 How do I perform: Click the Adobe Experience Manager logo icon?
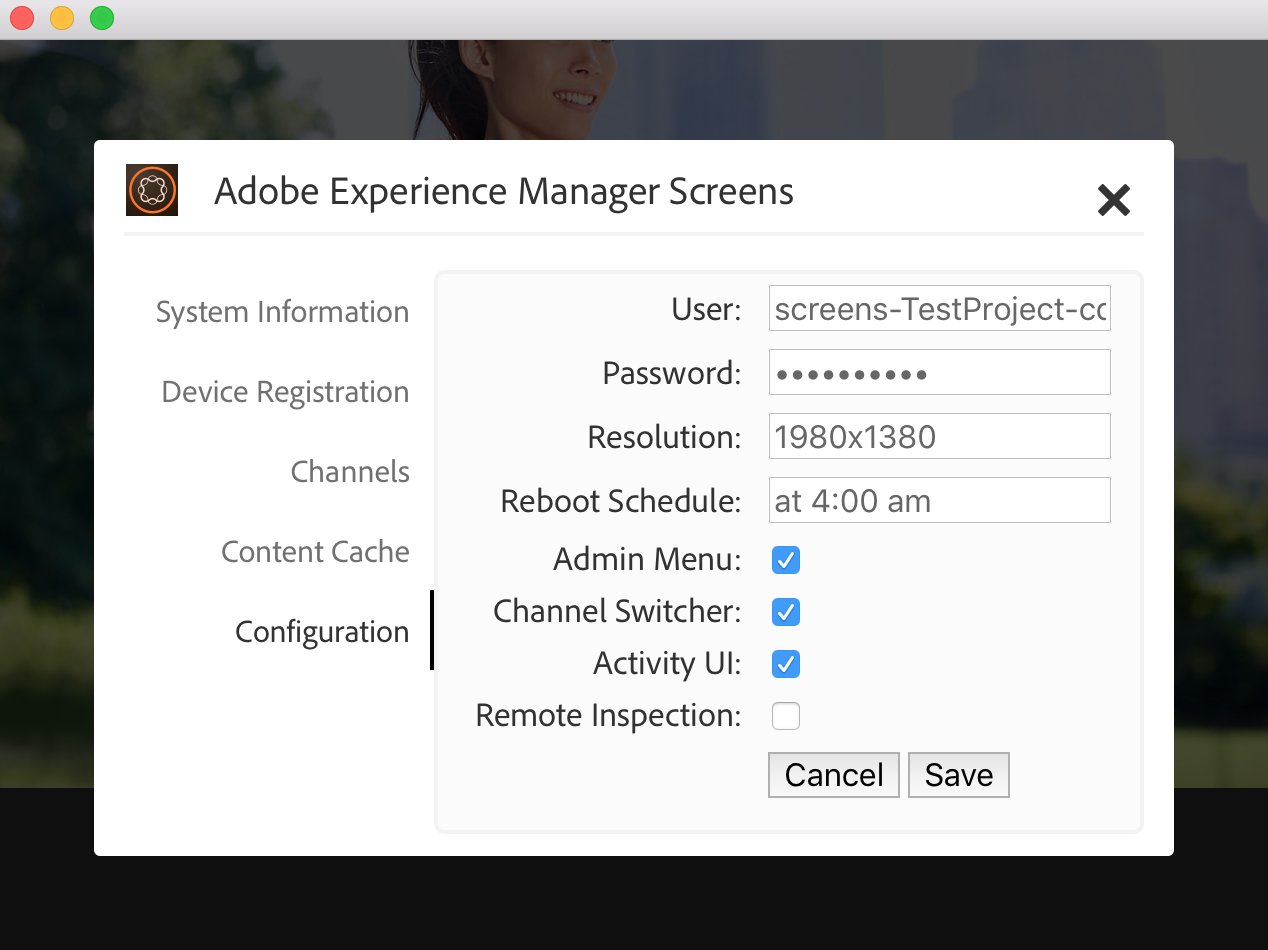(152, 190)
